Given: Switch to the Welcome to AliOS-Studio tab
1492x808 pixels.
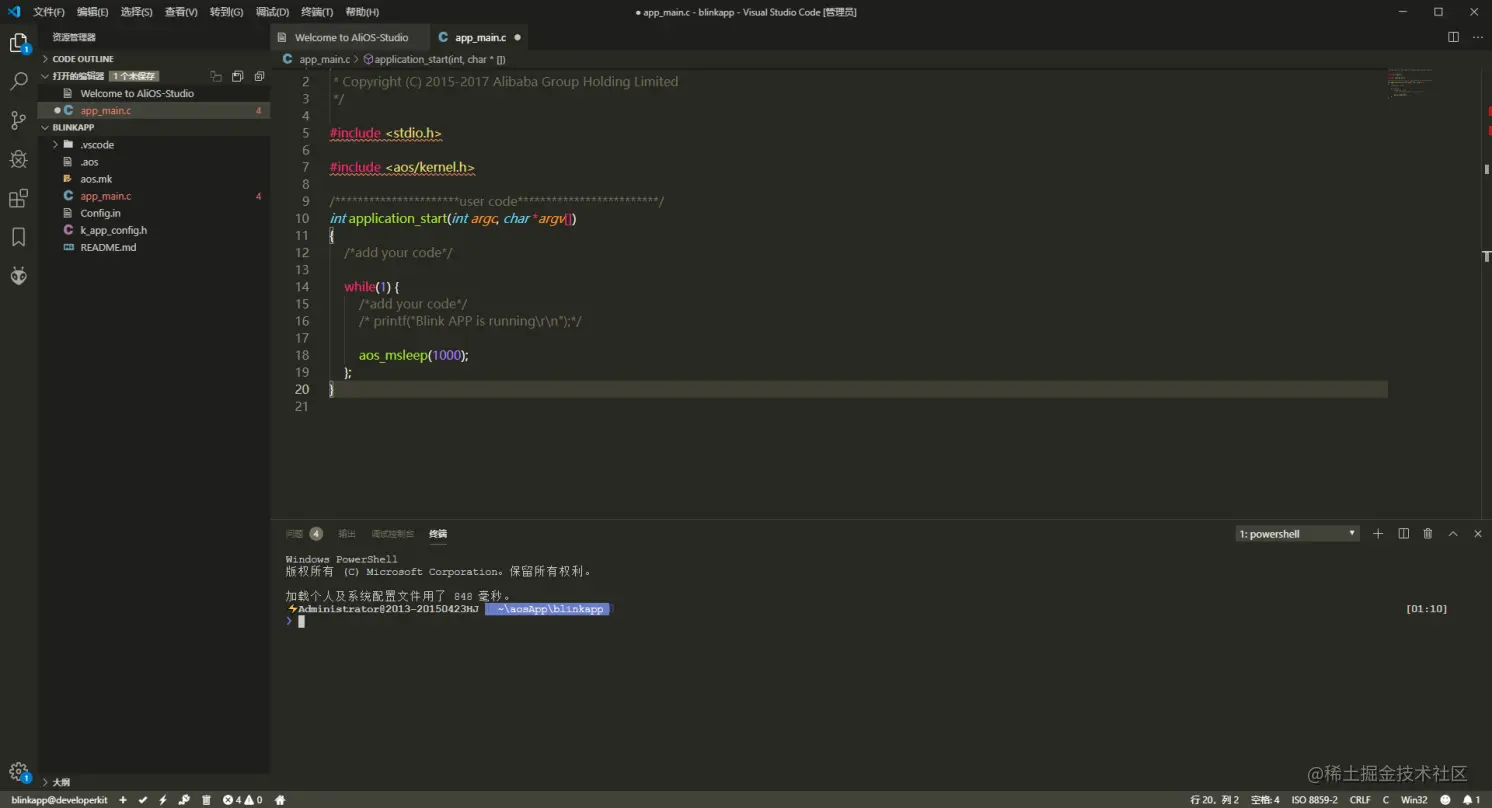Looking at the screenshot, I should (350, 37).
